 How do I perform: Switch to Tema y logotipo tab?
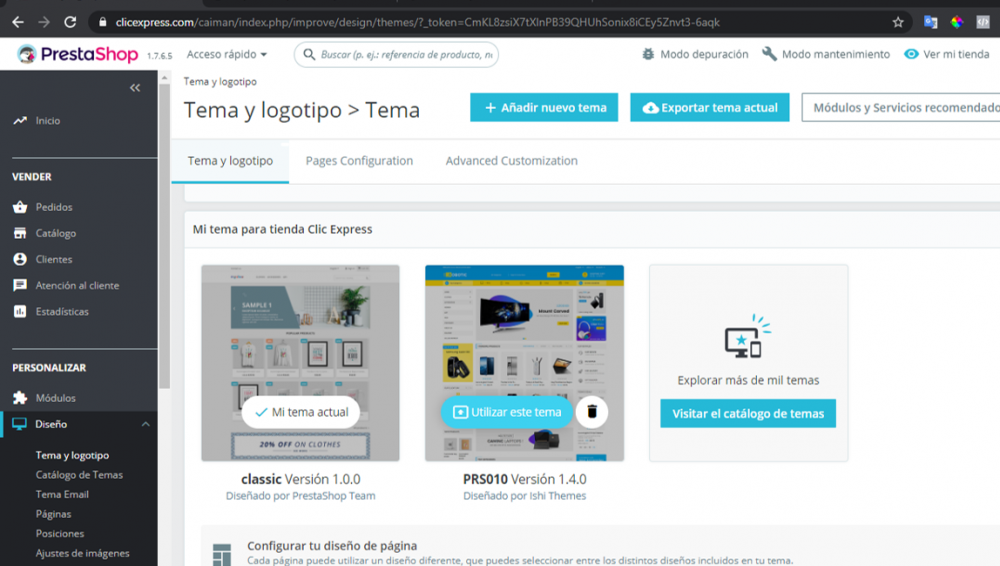230,161
